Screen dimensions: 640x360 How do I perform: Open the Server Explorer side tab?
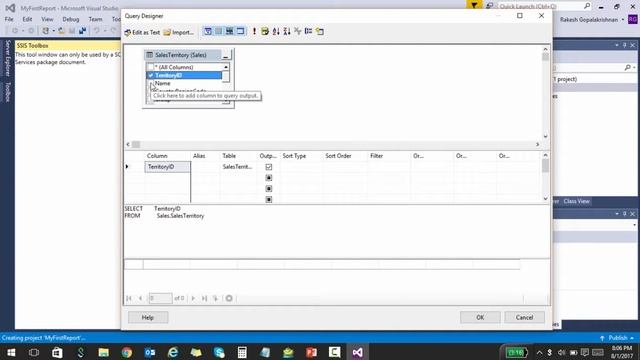(7, 58)
